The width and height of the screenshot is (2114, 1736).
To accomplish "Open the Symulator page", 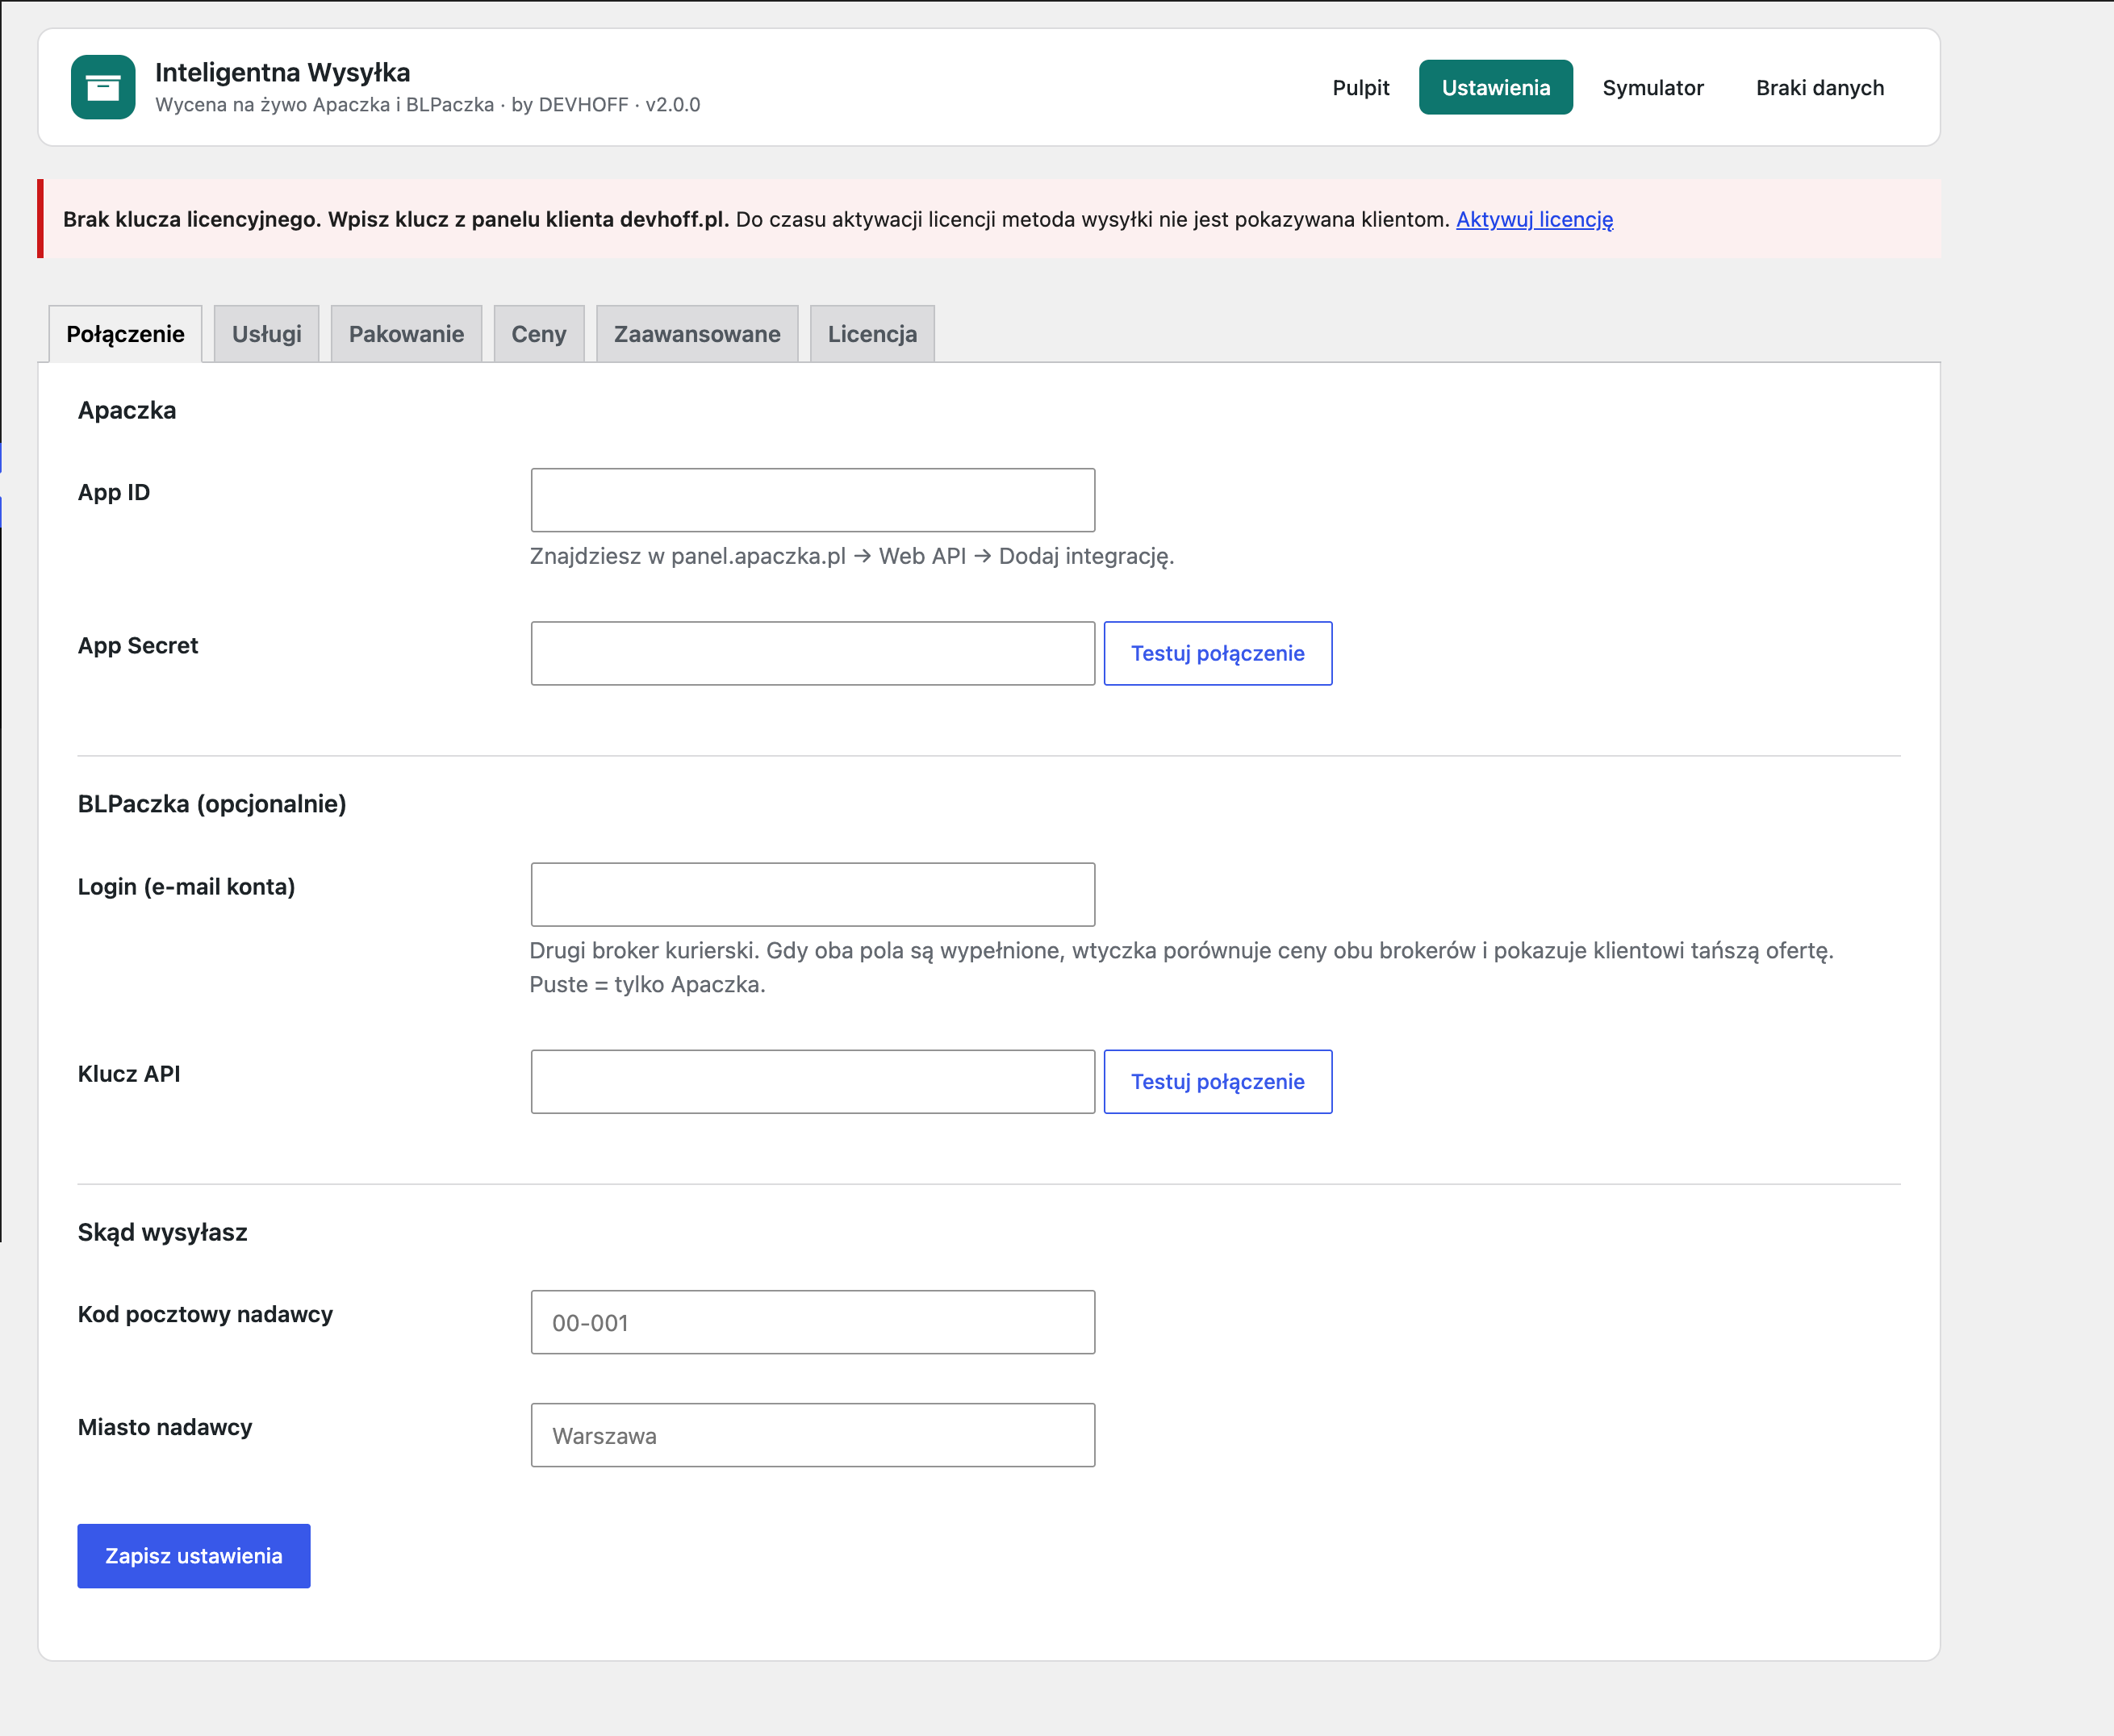I will [x=1652, y=88].
